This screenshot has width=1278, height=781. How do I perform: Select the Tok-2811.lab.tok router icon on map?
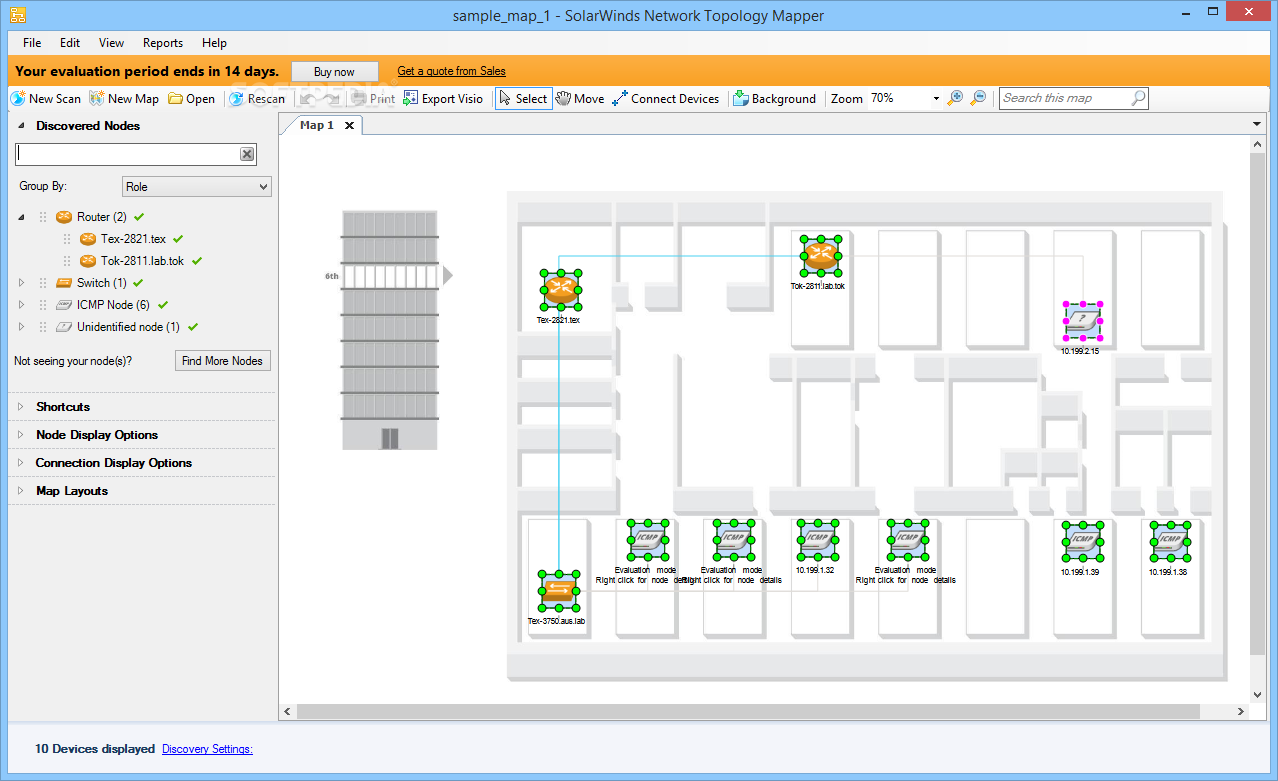pyautogui.click(x=820, y=256)
